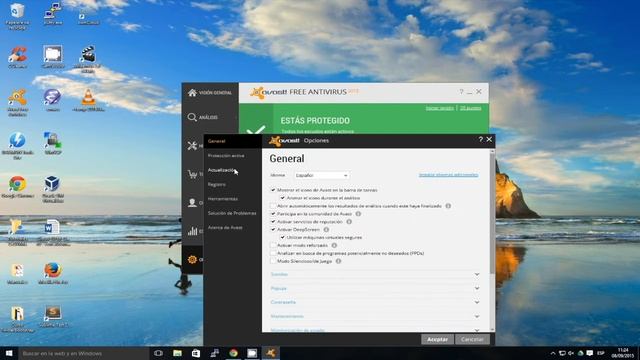Click install additional languages link
640x360 pixels.
point(448,175)
